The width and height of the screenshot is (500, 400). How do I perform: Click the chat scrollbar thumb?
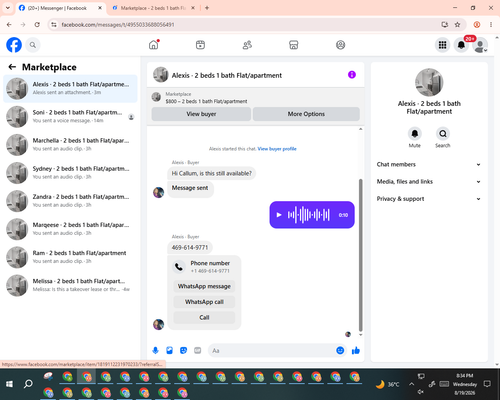pos(360,255)
